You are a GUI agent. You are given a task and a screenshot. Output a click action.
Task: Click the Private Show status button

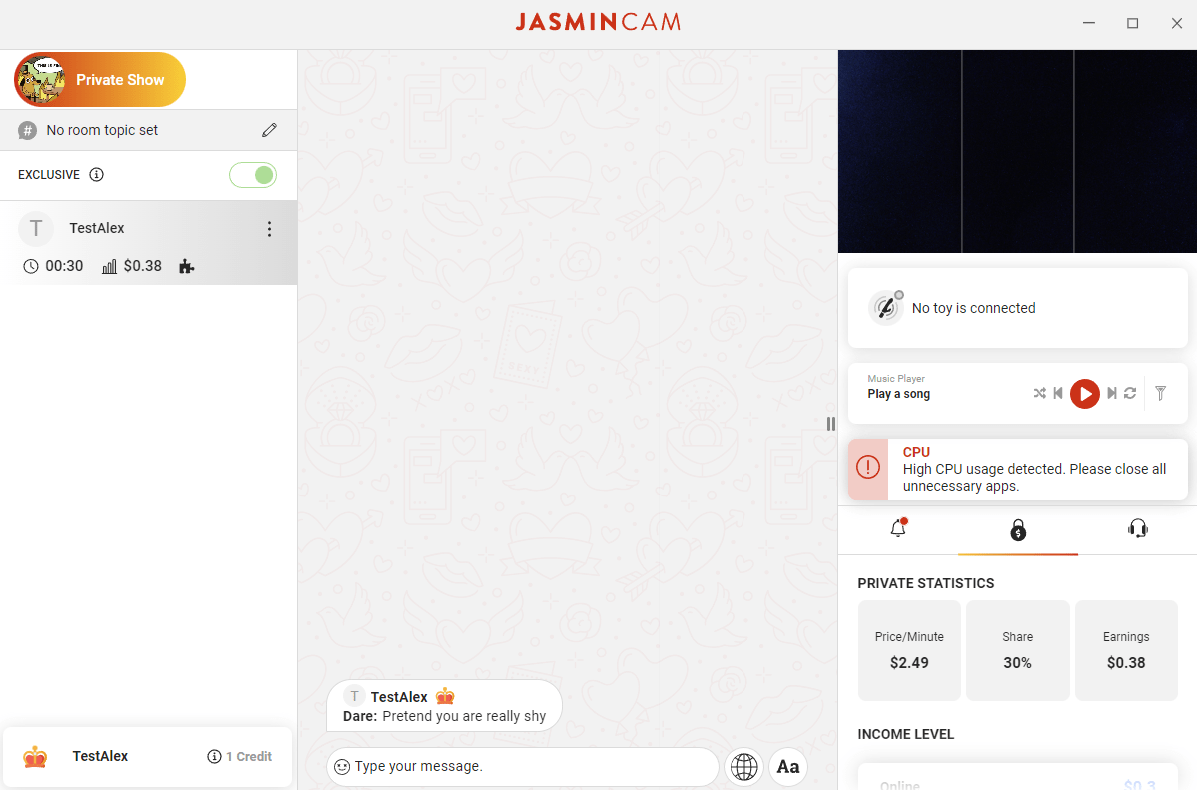click(x=99, y=79)
